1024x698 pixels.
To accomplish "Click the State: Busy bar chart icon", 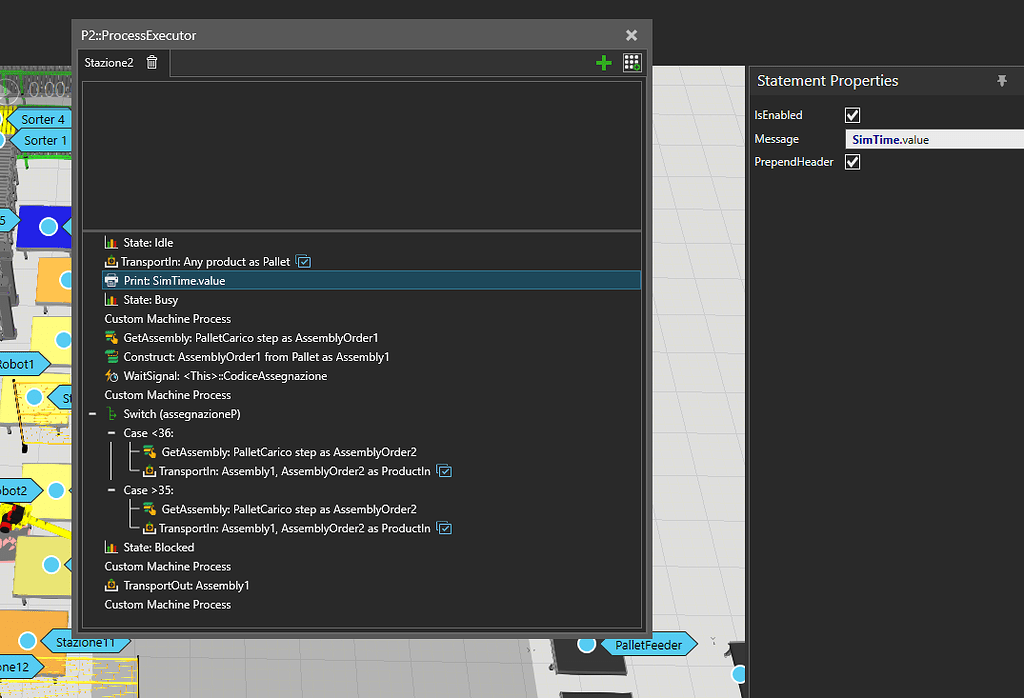I will click(111, 299).
